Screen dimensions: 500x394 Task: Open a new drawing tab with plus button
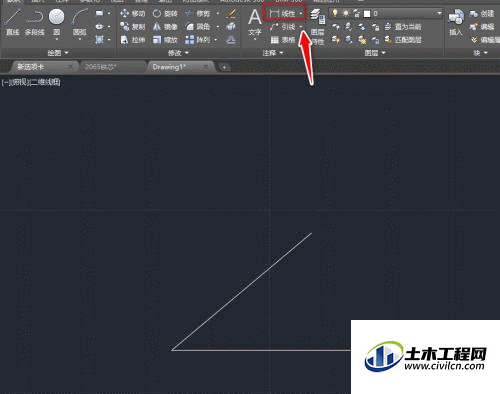(224, 68)
